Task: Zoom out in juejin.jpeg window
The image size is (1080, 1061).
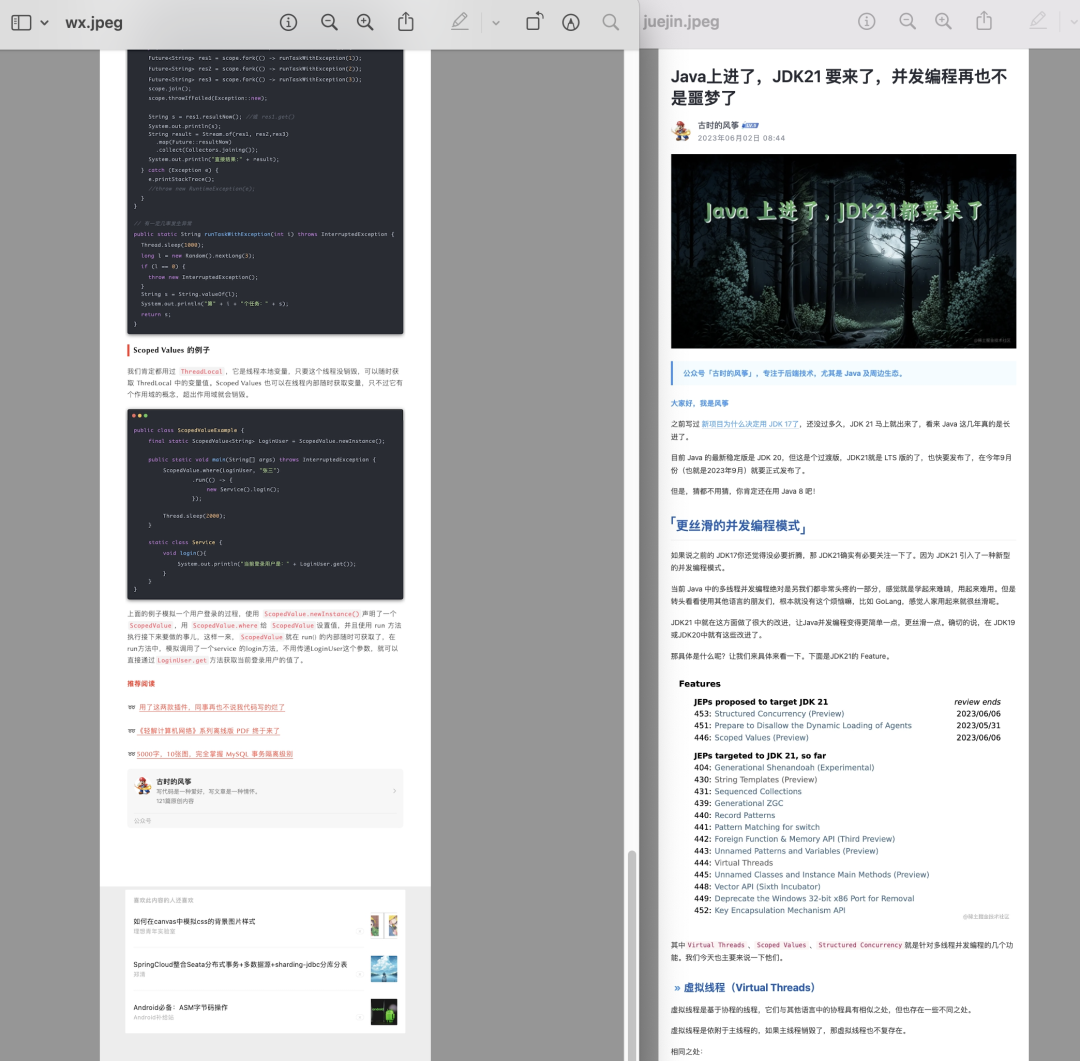Action: [908, 22]
